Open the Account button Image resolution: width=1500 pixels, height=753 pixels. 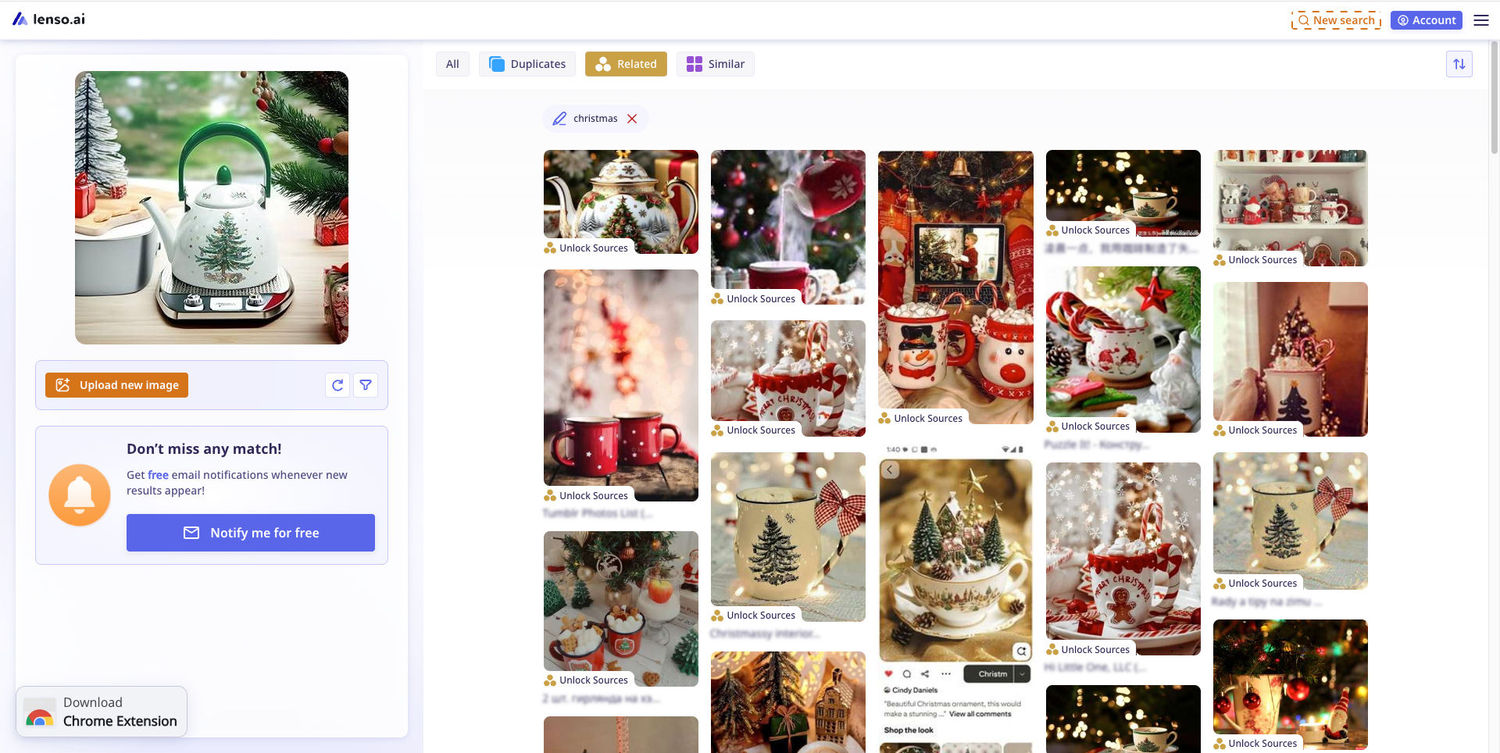[x=1426, y=20]
